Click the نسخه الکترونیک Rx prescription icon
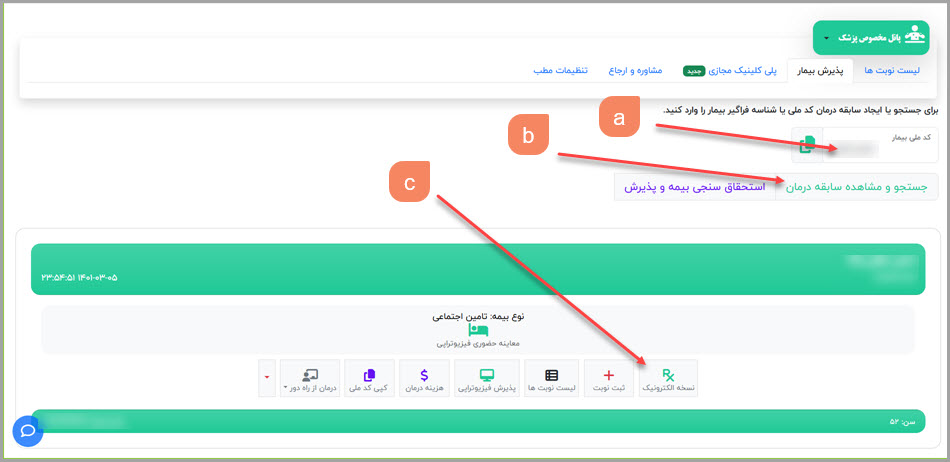This screenshot has width=950, height=462. pyautogui.click(x=668, y=375)
